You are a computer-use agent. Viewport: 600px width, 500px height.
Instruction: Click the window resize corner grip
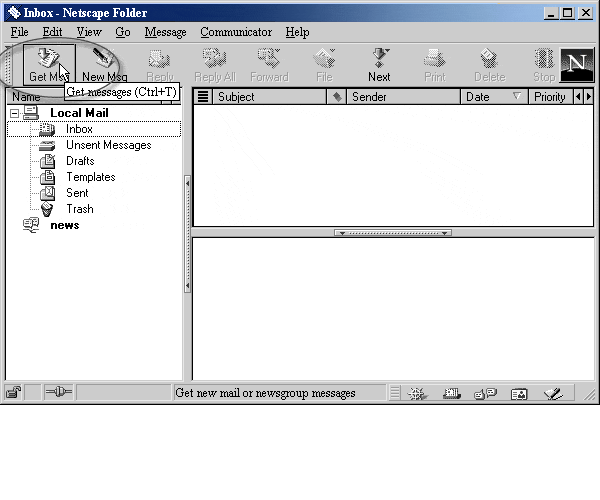click(x=590, y=394)
